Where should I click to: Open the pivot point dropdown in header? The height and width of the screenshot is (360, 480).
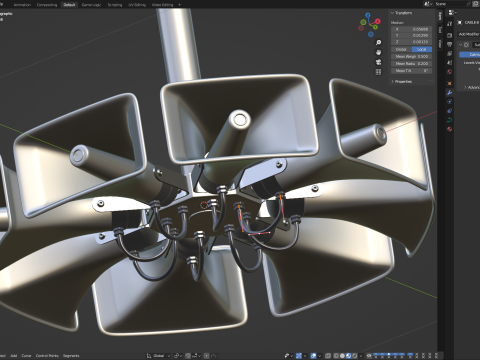tap(178, 356)
